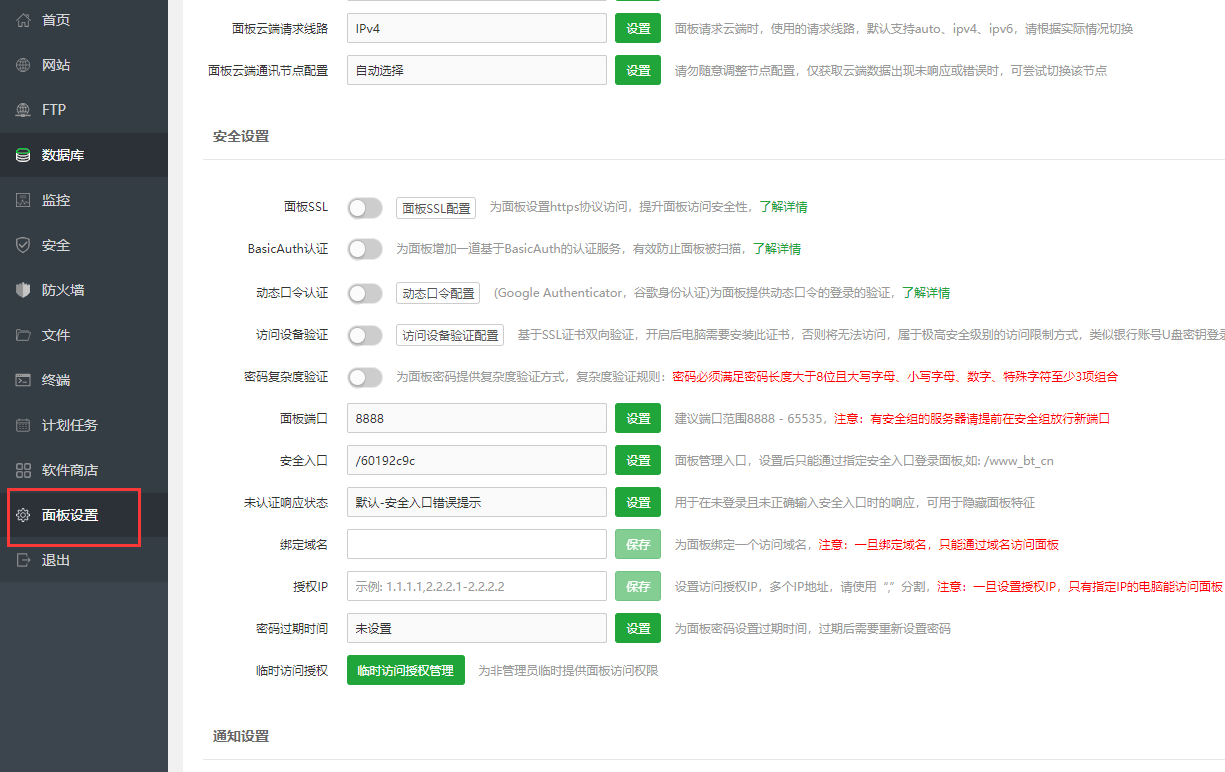Toggle 密码复杂度验证 switch

coord(365,377)
